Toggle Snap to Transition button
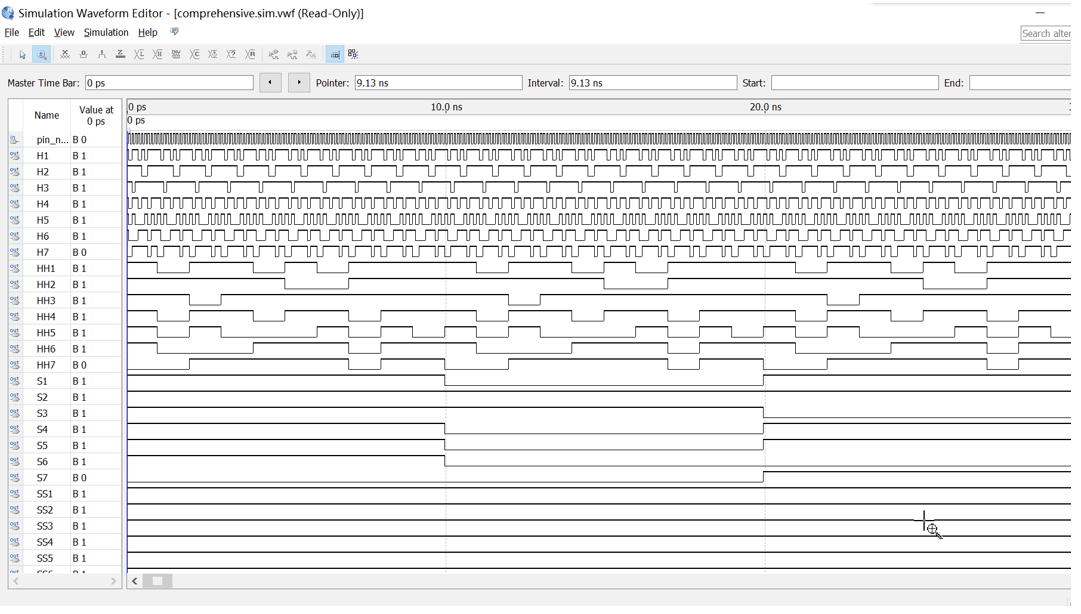Image resolution: width=1081 pixels, height=614 pixels. point(353,54)
